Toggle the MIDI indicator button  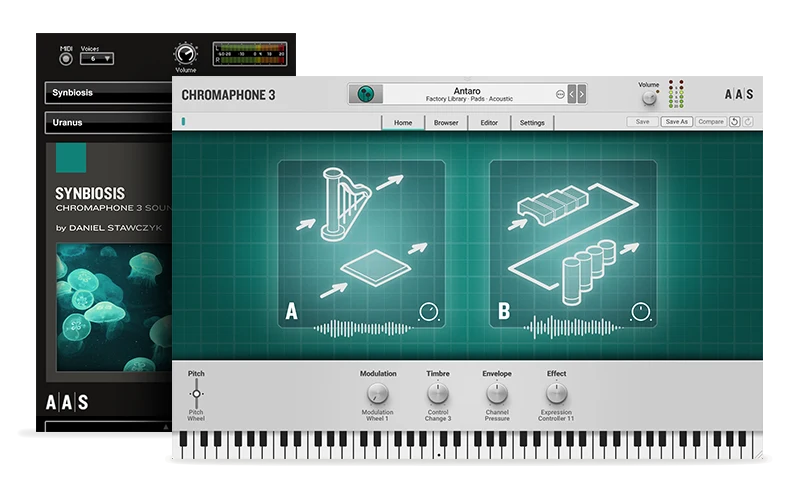click(66, 59)
